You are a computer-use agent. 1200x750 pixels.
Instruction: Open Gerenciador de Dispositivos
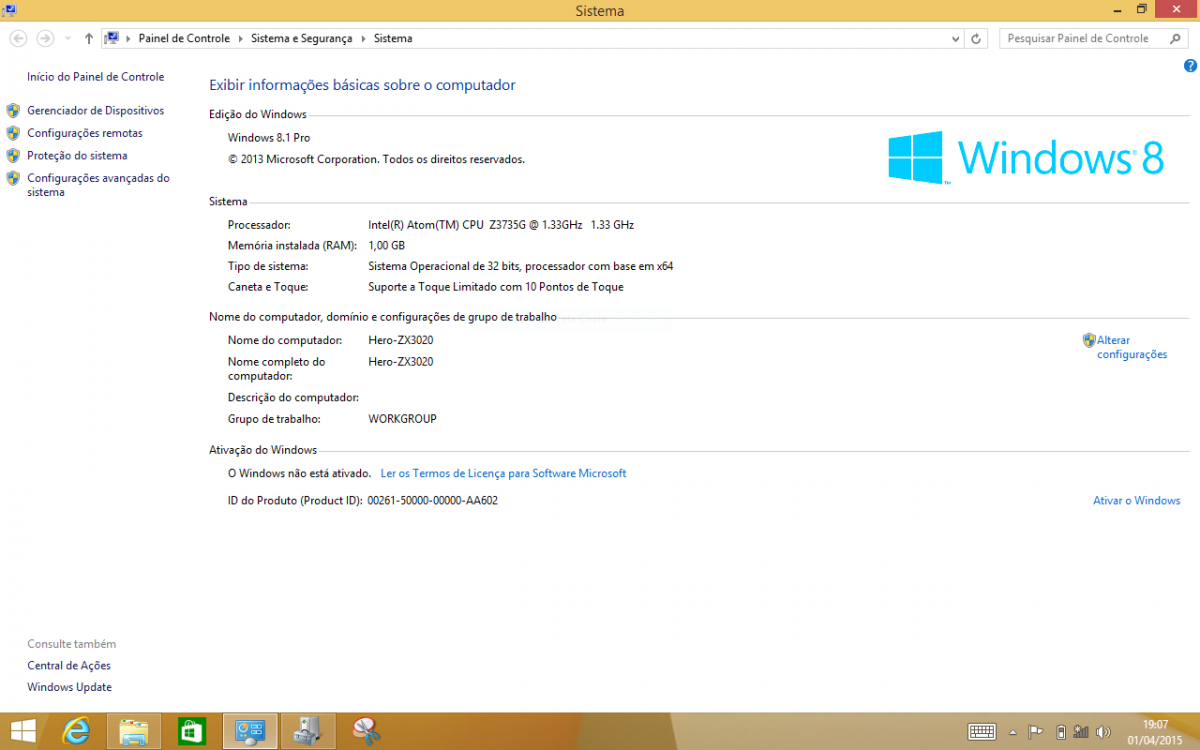pos(96,111)
